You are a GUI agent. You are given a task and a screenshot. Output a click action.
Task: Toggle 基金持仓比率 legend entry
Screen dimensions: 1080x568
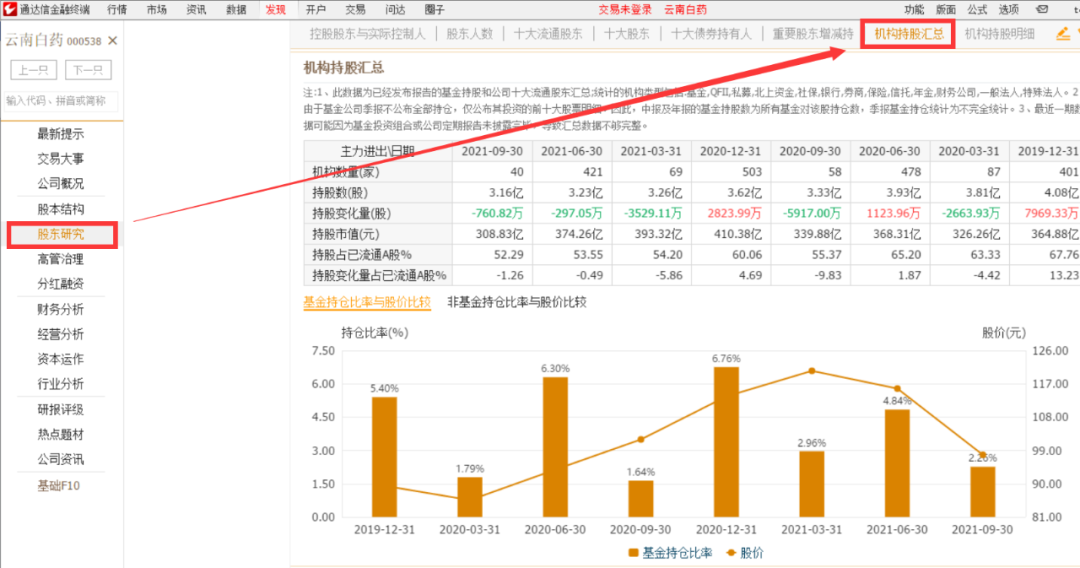(x=670, y=553)
